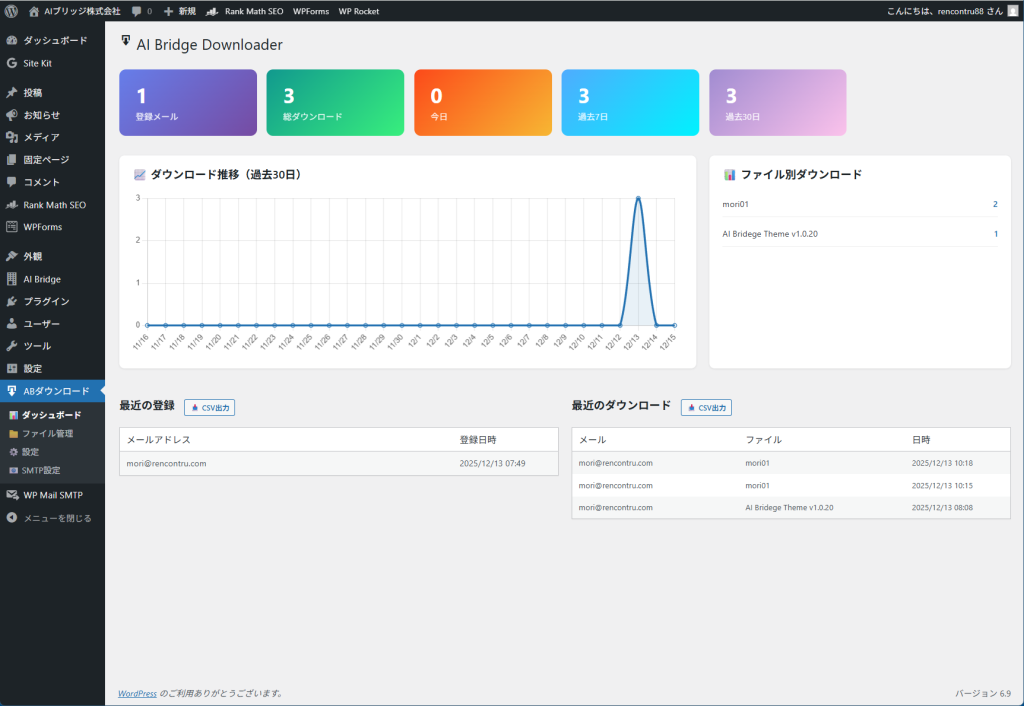Export recent downloads with CSV出力 button

(706, 408)
